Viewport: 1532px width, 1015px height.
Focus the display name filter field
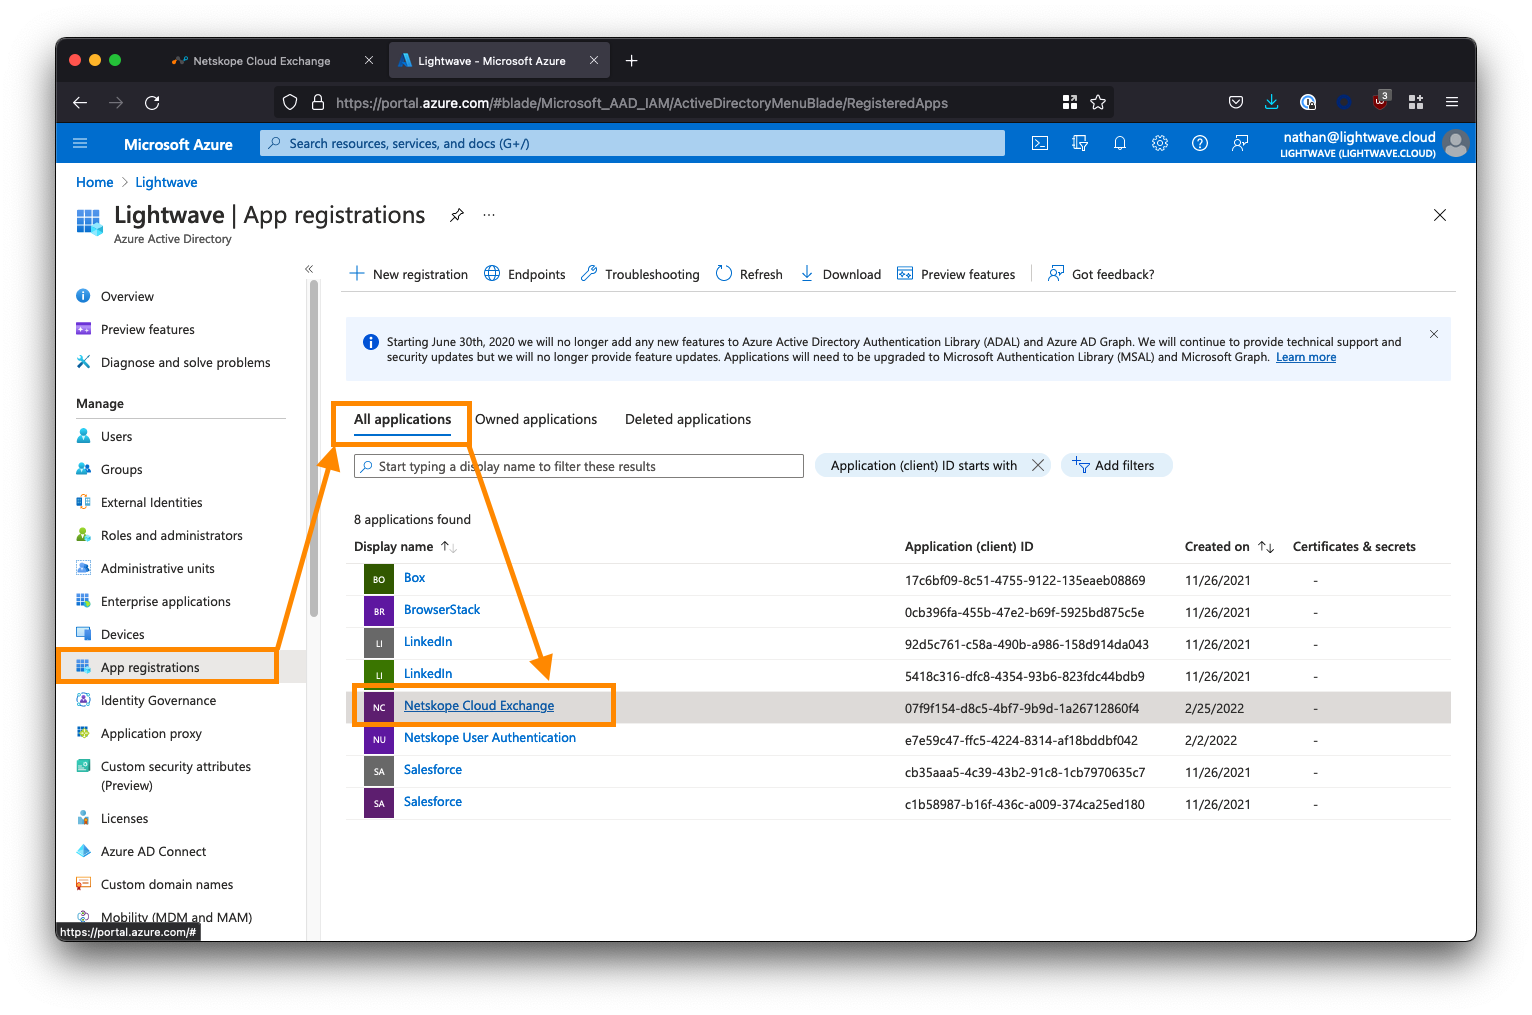(x=580, y=466)
